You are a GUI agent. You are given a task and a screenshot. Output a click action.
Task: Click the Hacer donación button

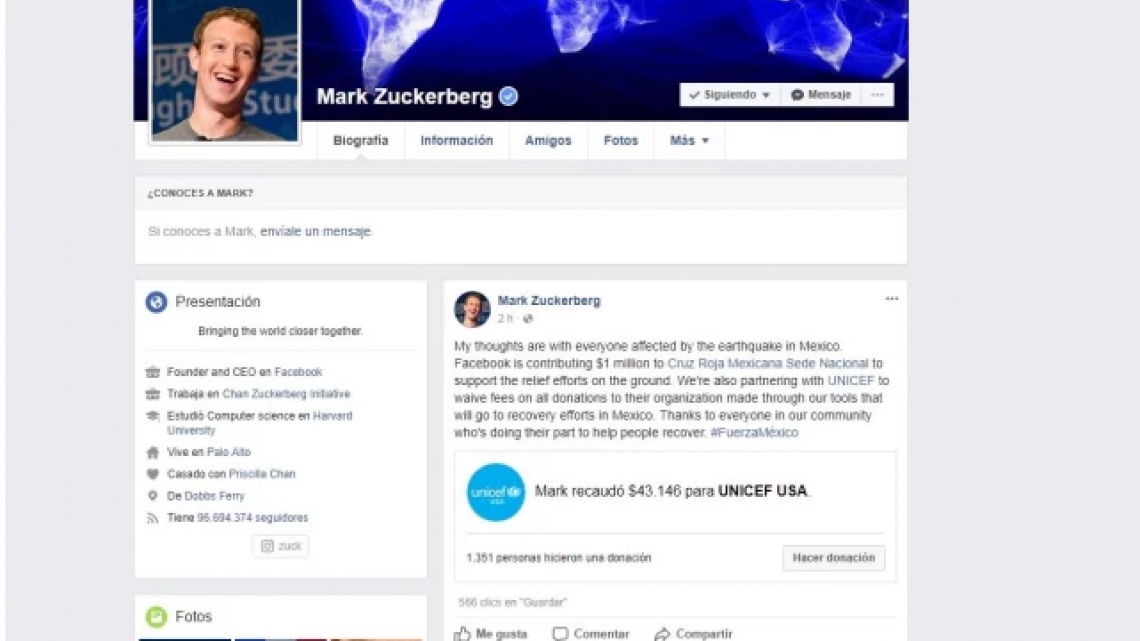(x=833, y=557)
